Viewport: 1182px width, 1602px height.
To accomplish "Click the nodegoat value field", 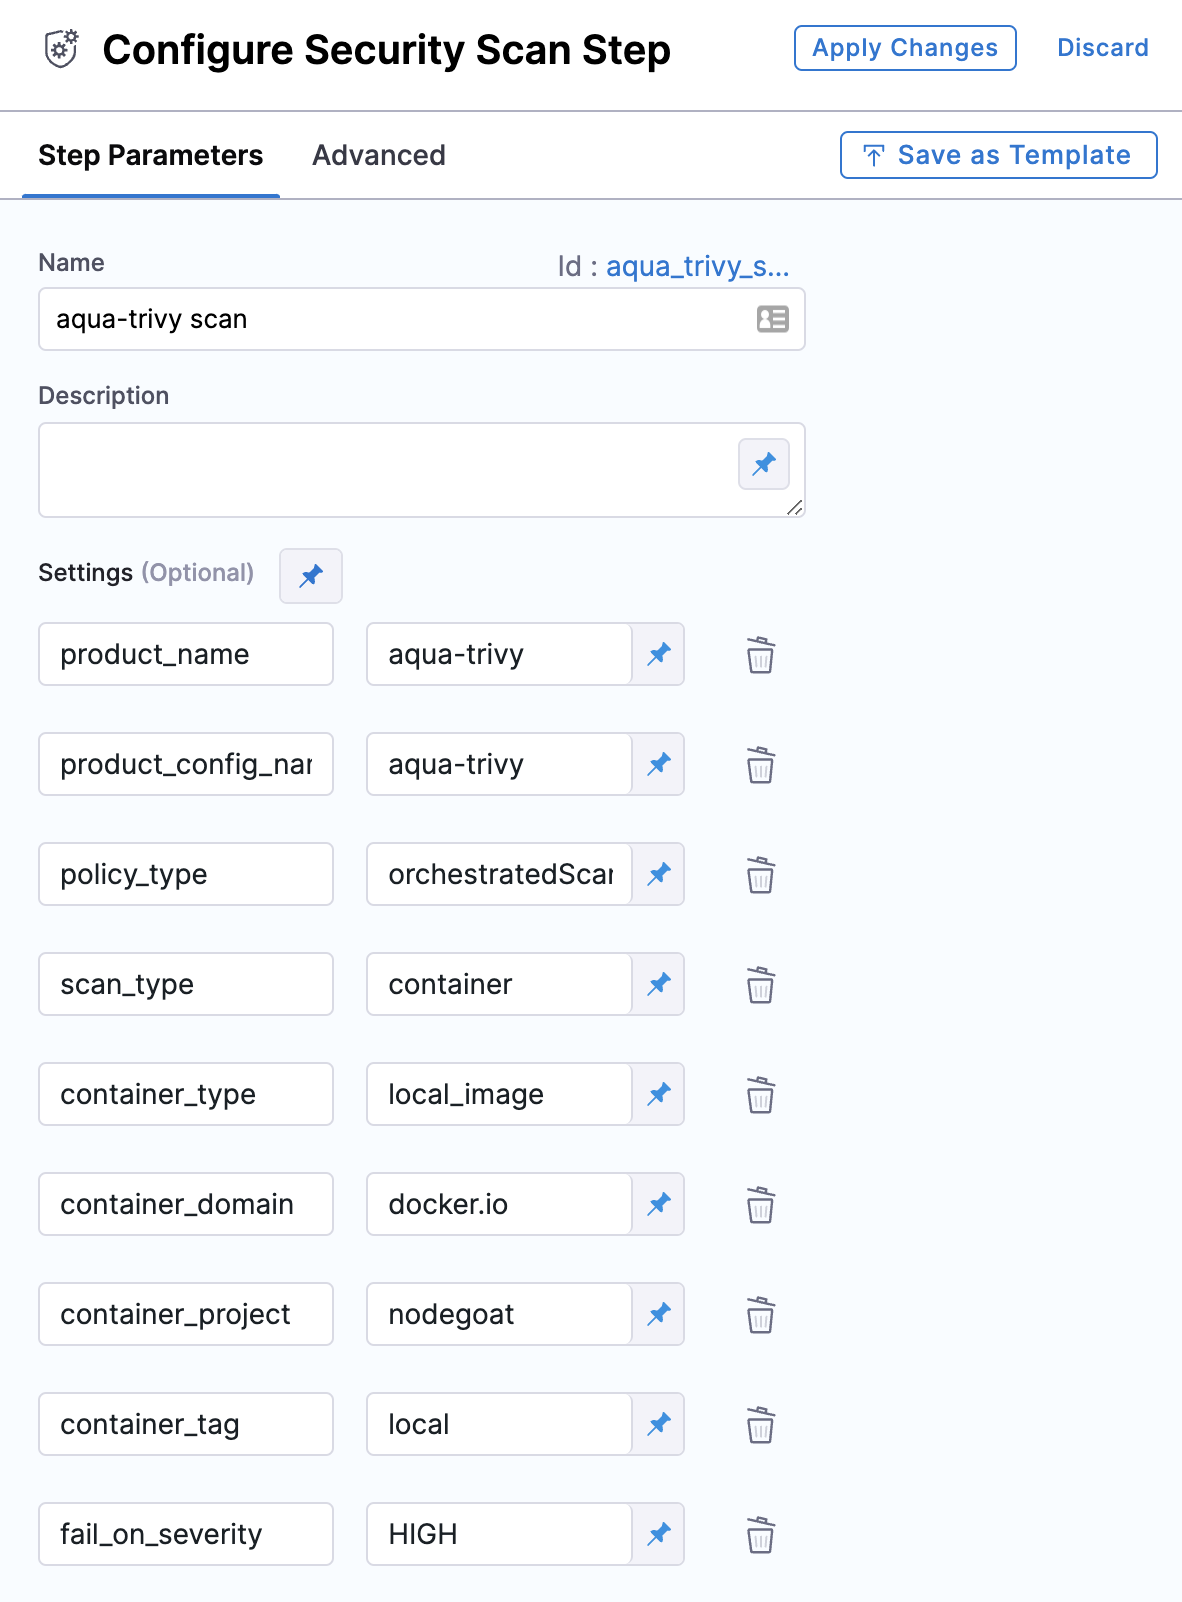I will 499,1314.
